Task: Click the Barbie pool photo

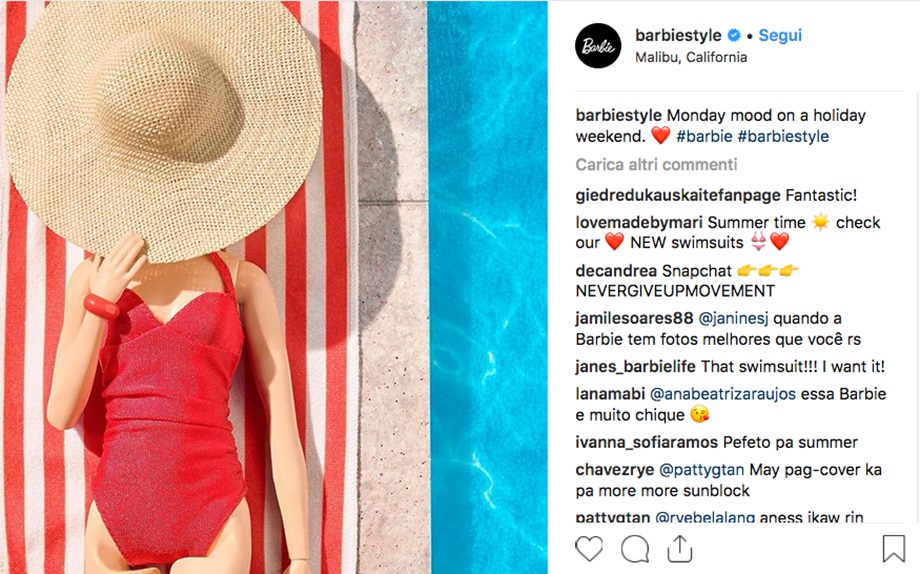Action: coord(274,287)
